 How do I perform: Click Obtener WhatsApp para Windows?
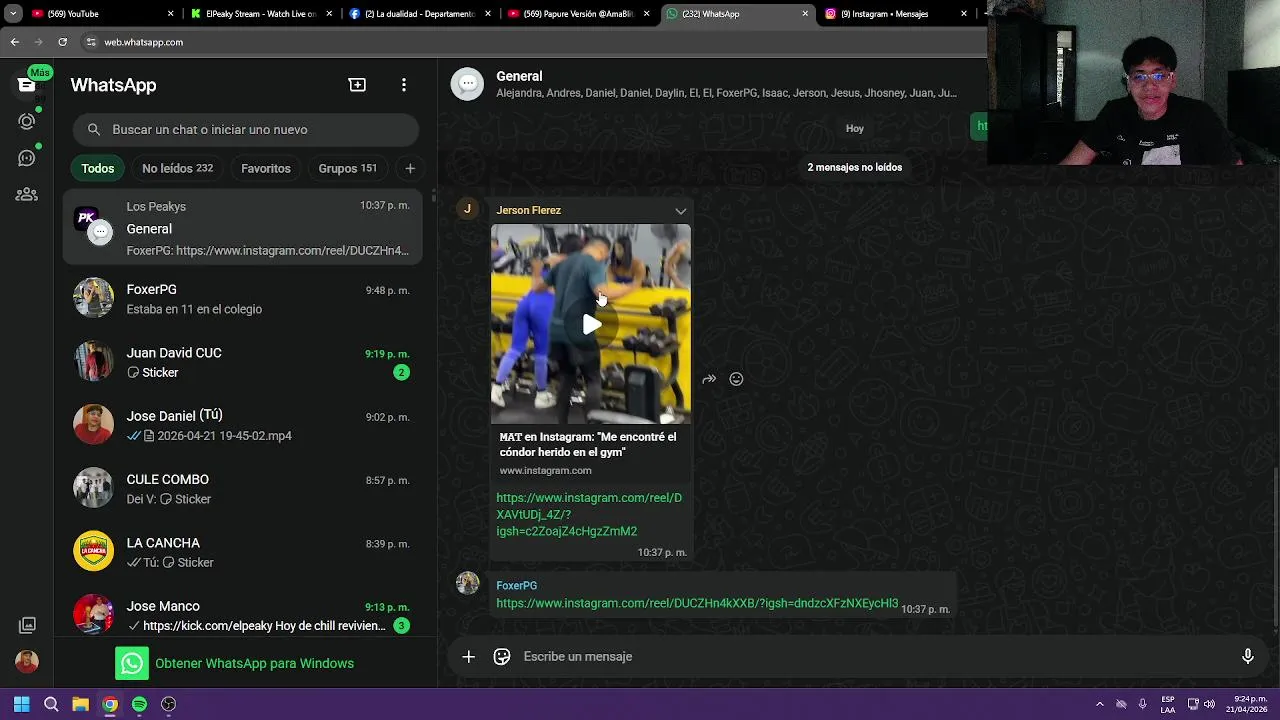(235, 663)
